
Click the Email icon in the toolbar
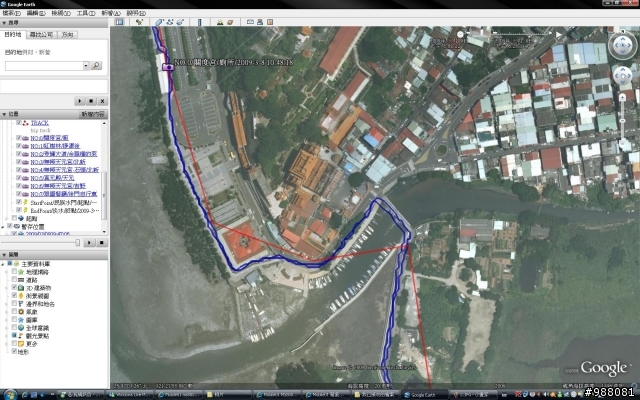click(x=250, y=22)
